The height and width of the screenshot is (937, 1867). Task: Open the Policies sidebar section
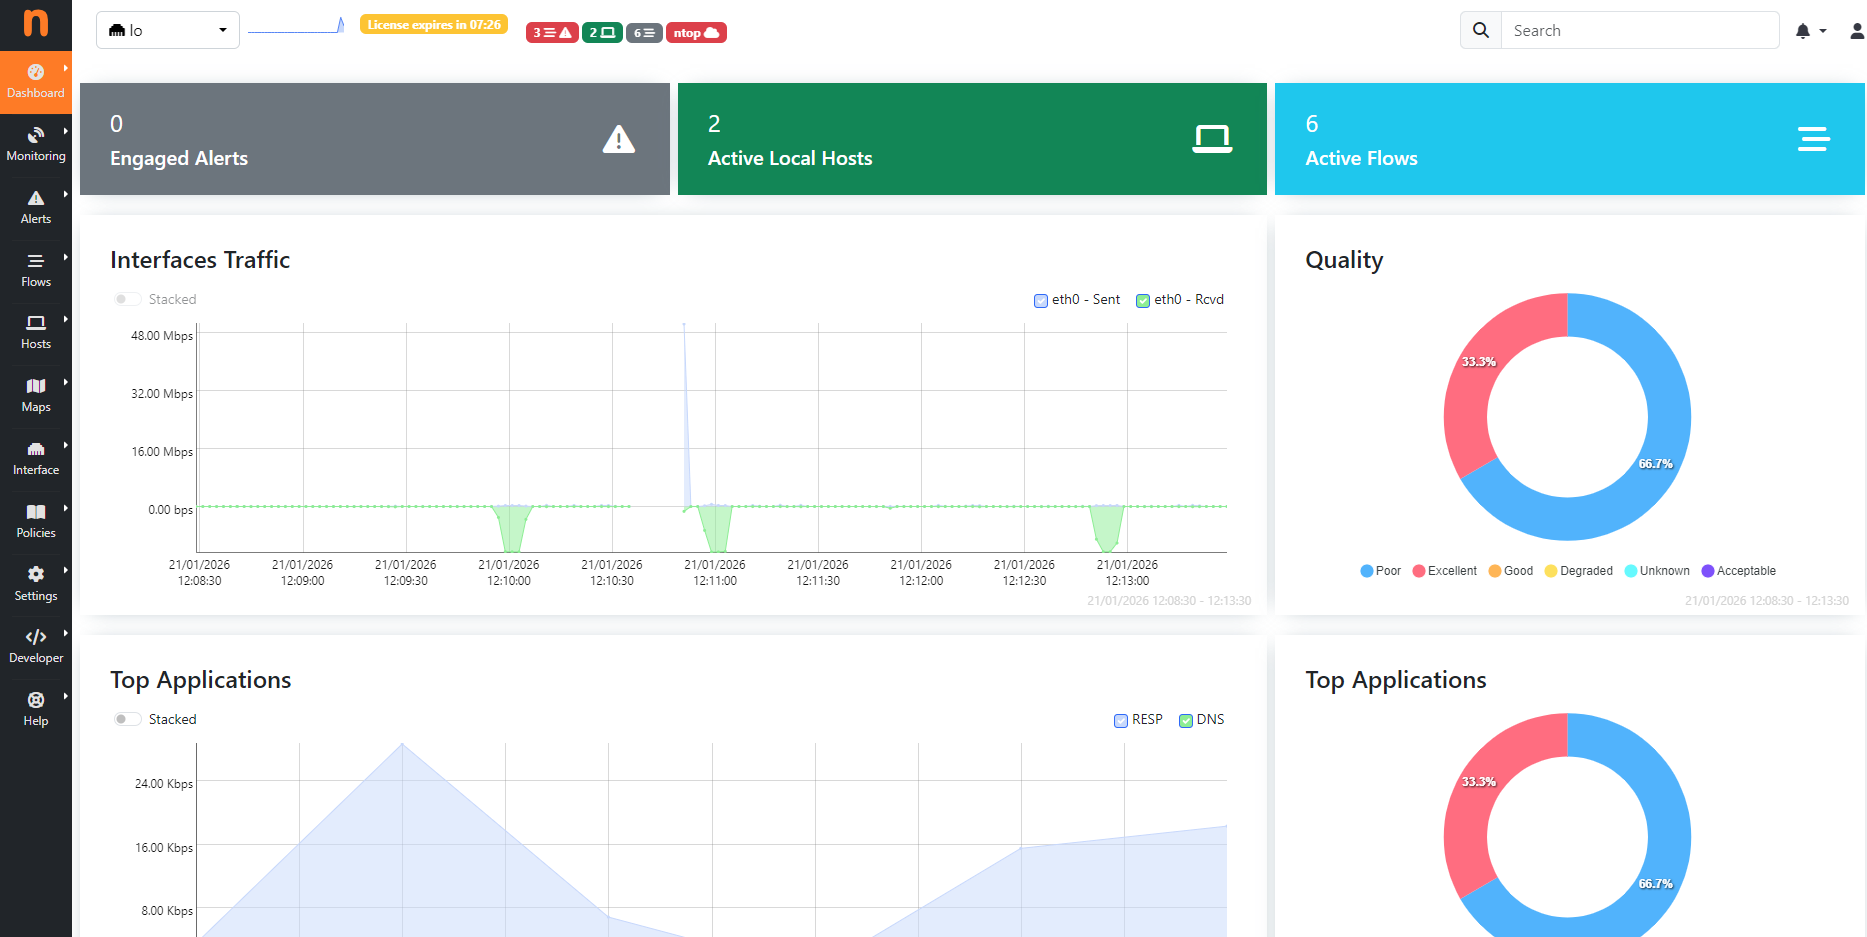(36, 521)
